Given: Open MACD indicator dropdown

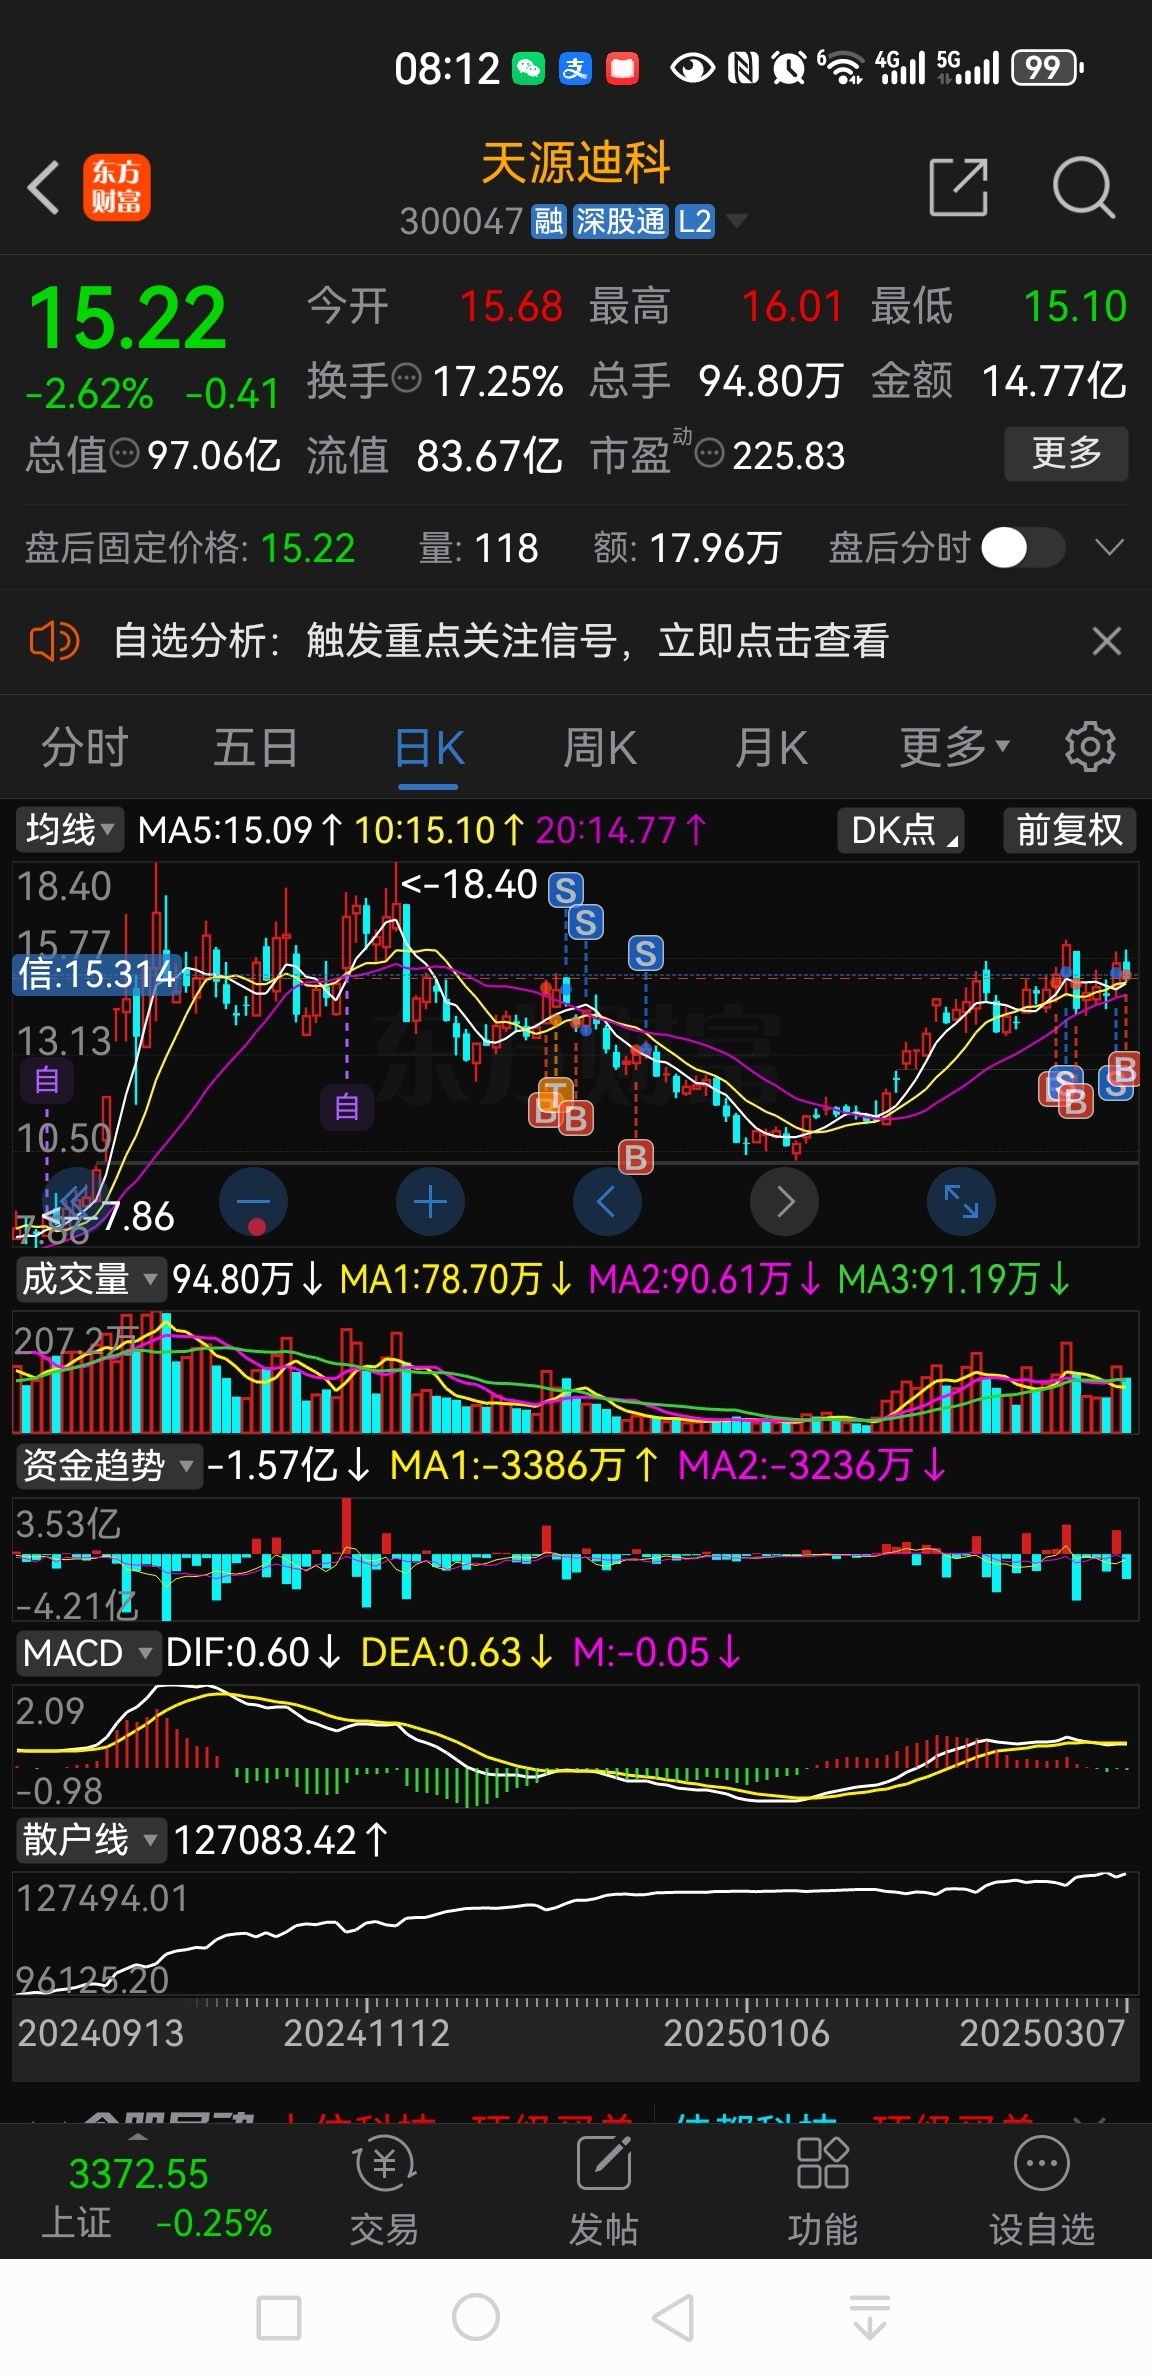Looking at the screenshot, I should tap(88, 1653).
